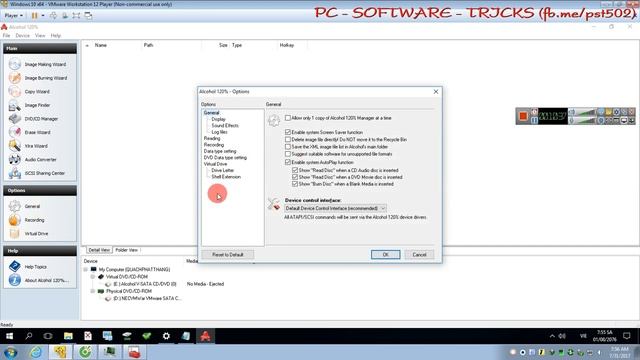Collapse My Computer tree node
Viewport: 640px width, 360px height.
tap(86, 269)
